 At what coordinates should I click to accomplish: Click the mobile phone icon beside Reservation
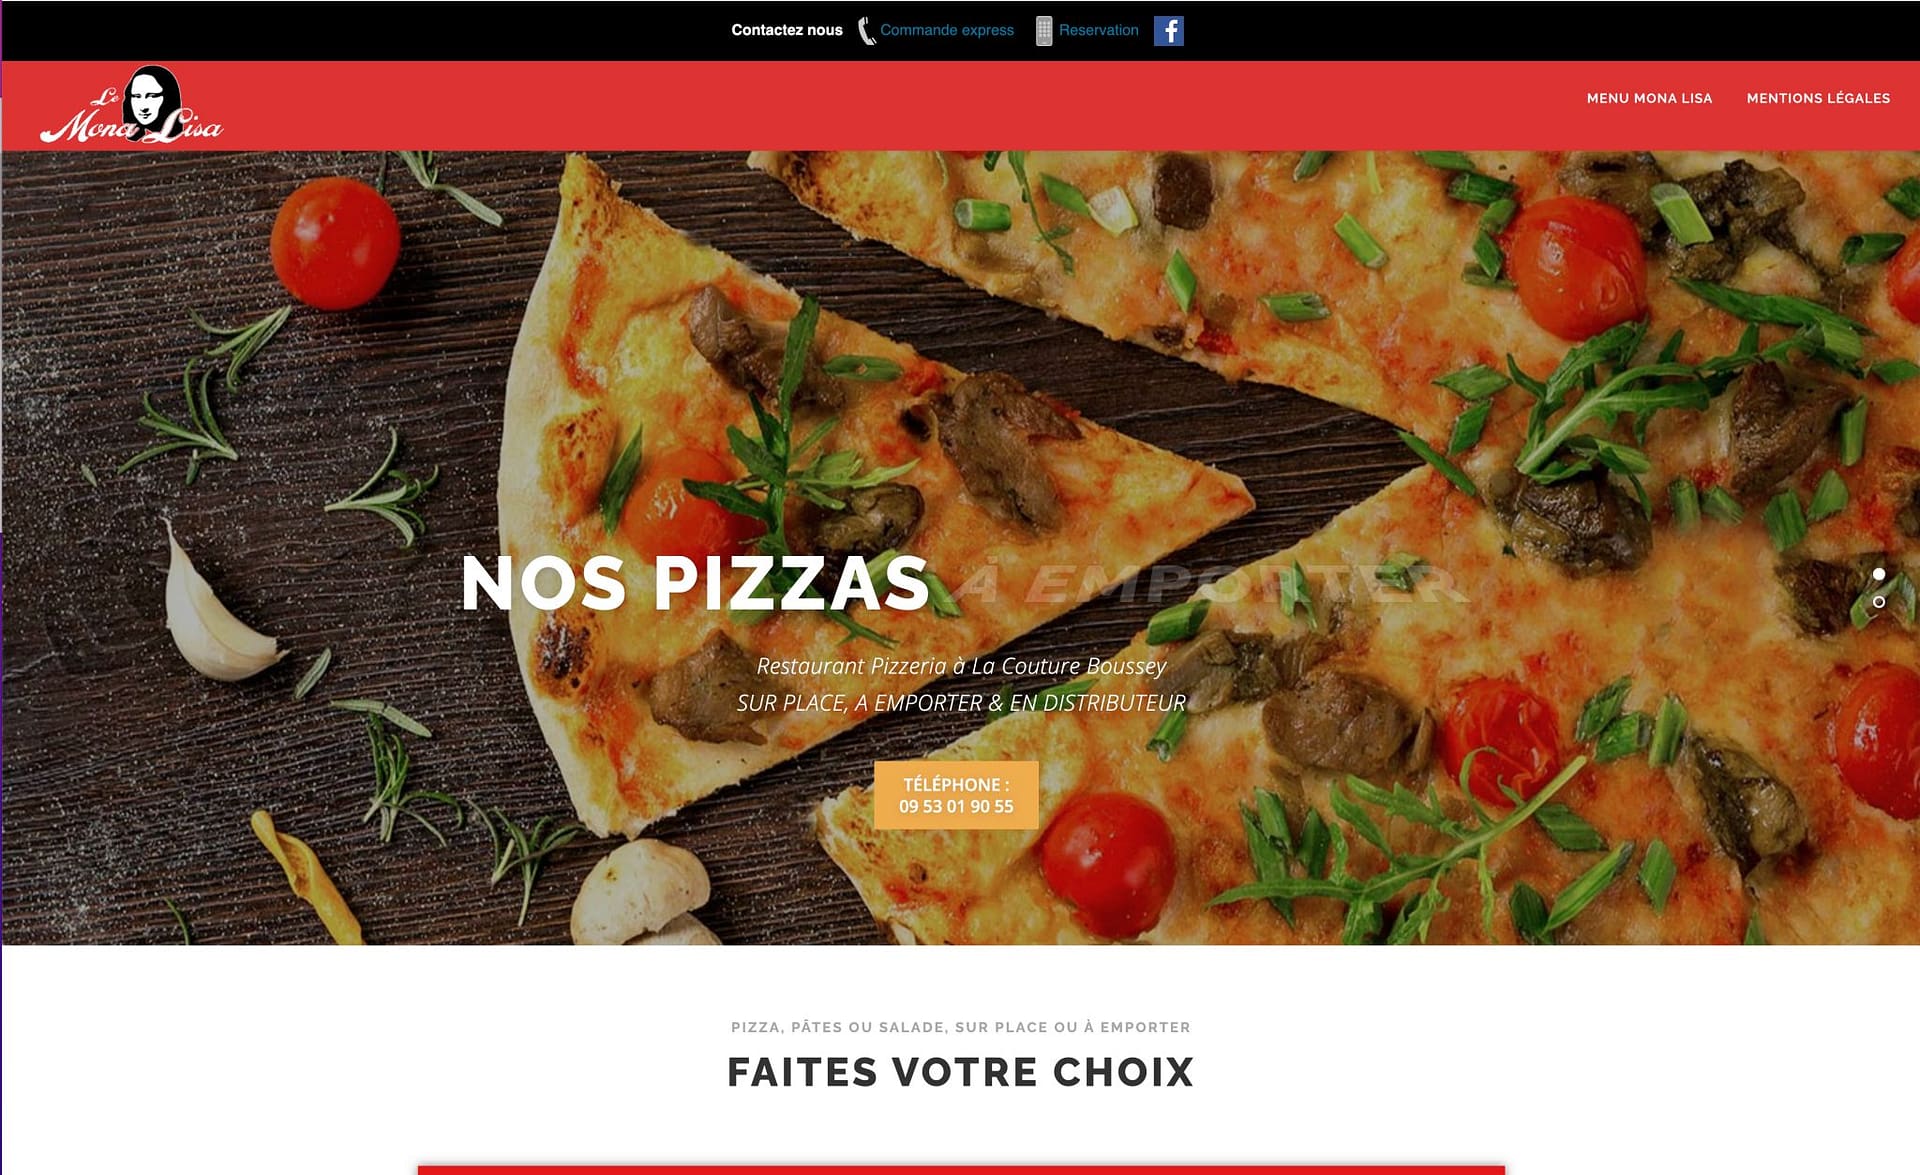pos(1043,31)
